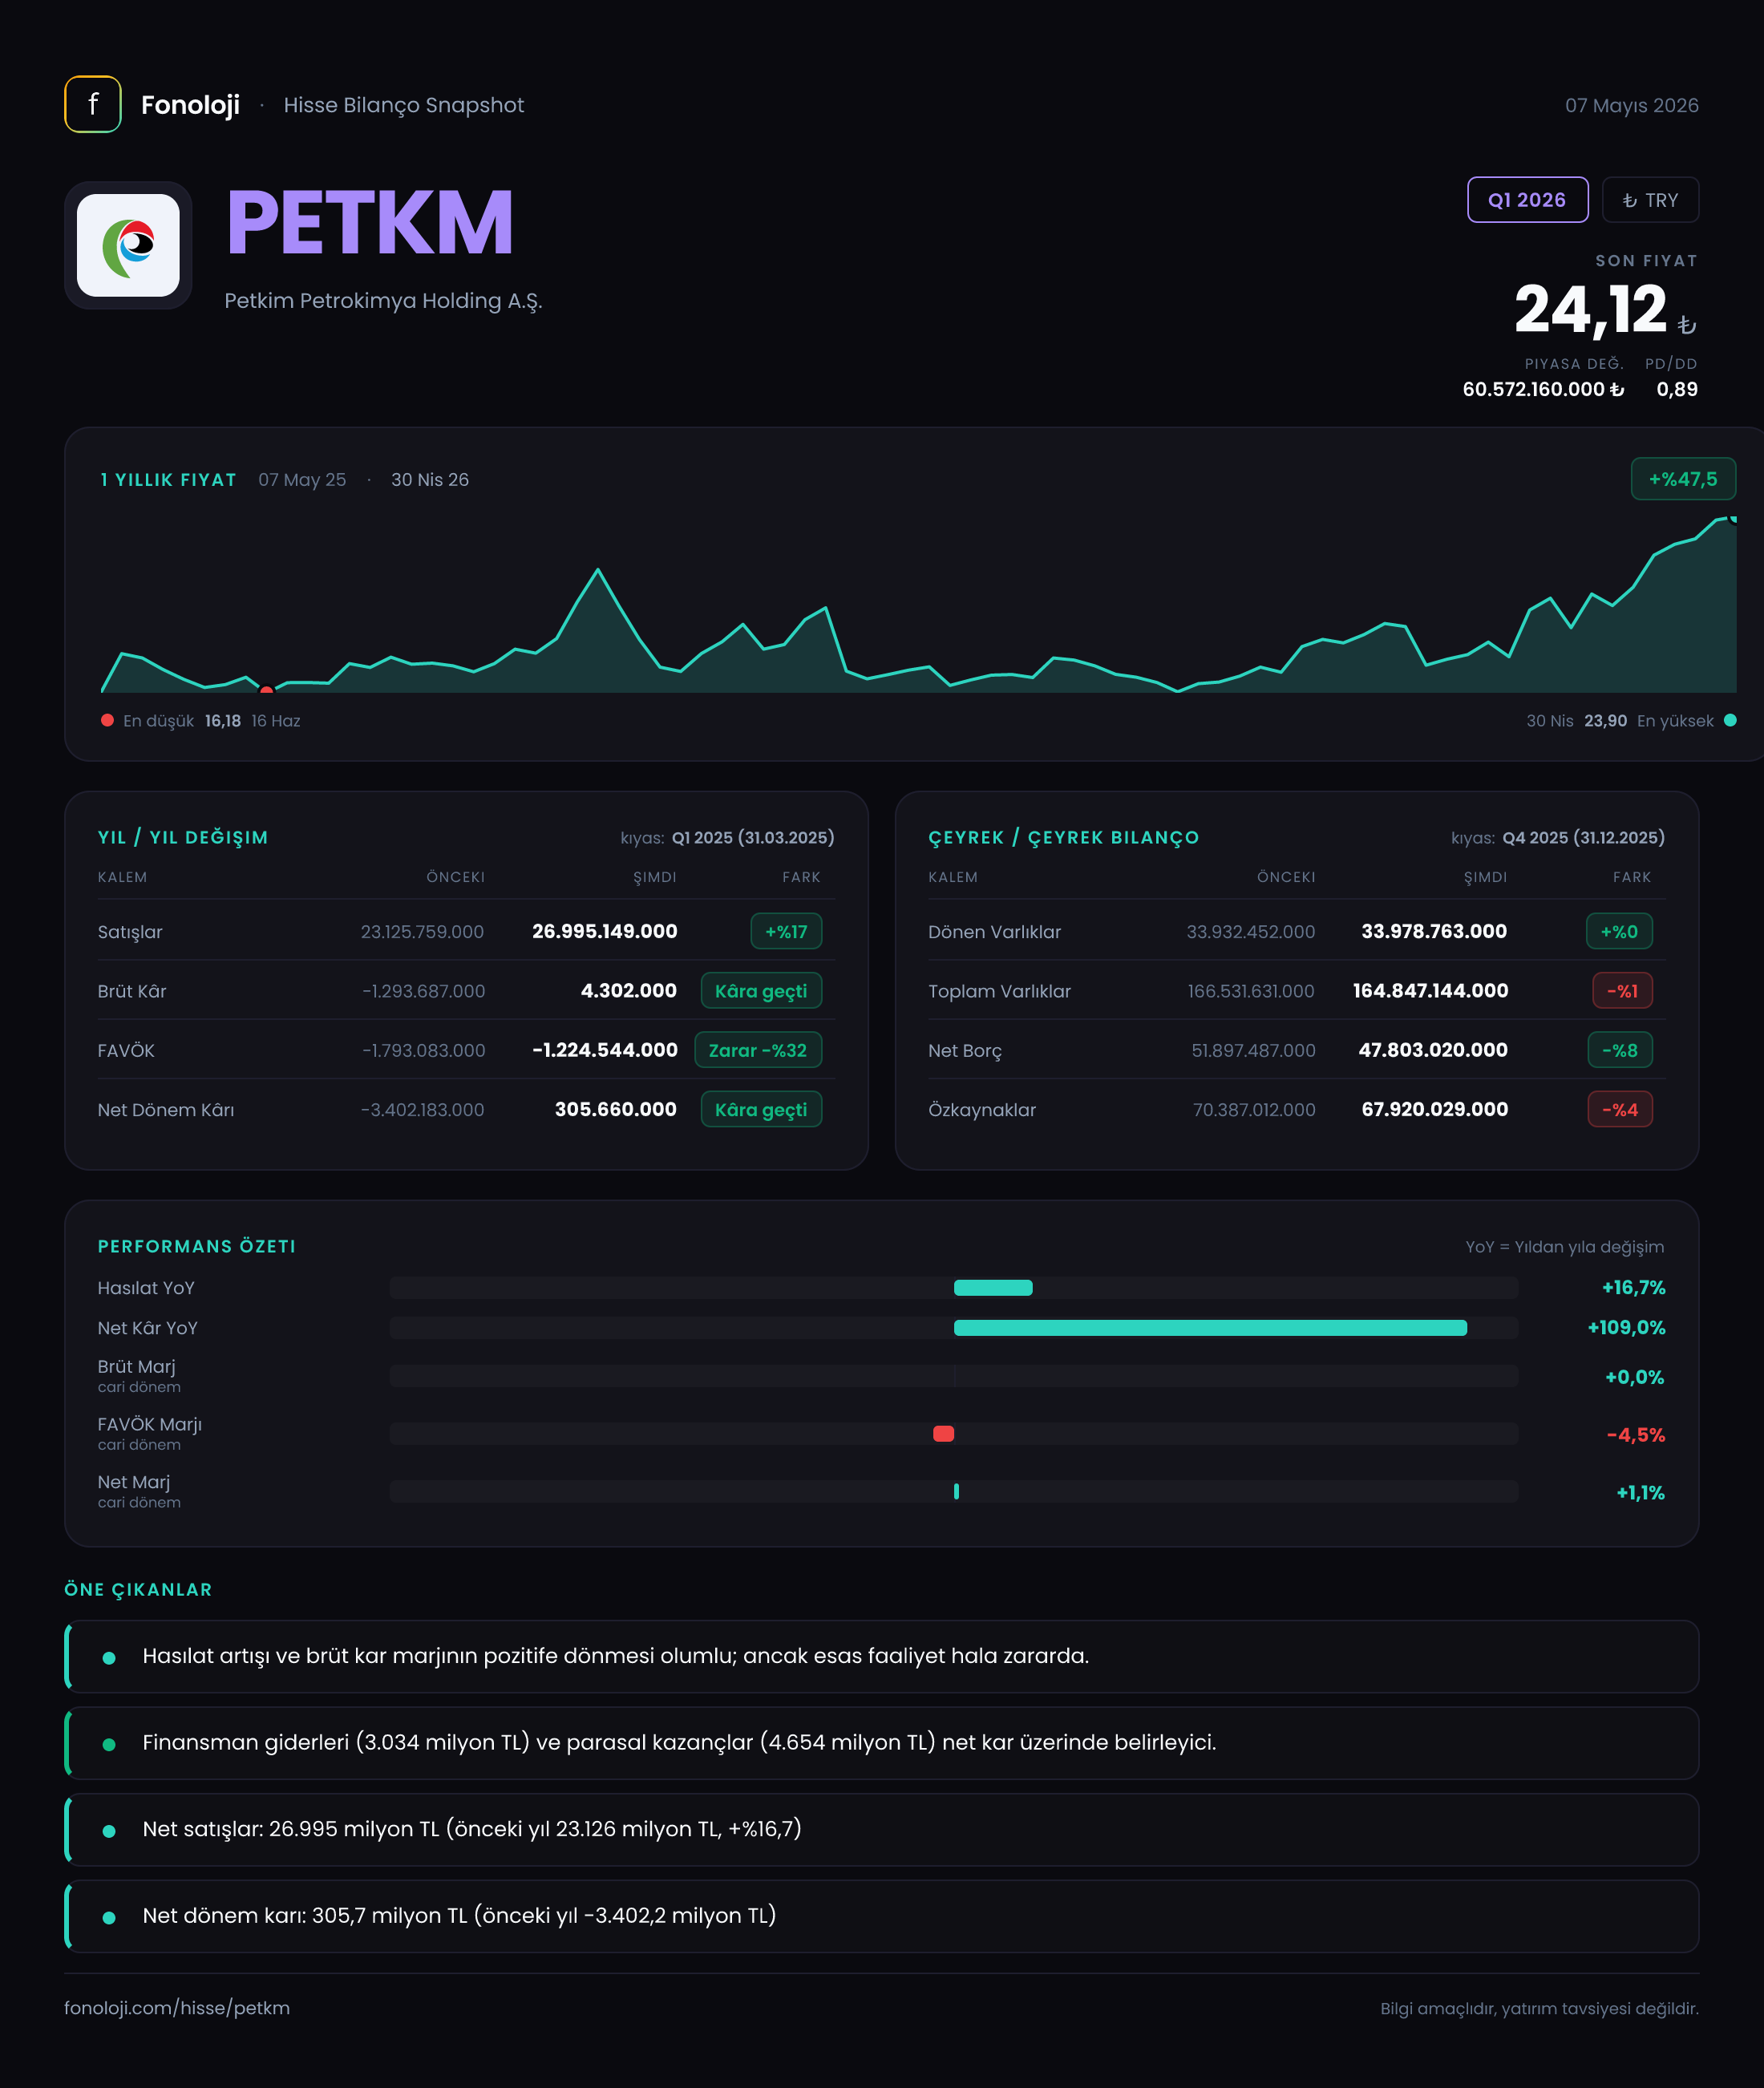The width and height of the screenshot is (1764, 2088).
Task: Click the YIL / YIL DEĞİŞİM section header
Action: point(183,838)
